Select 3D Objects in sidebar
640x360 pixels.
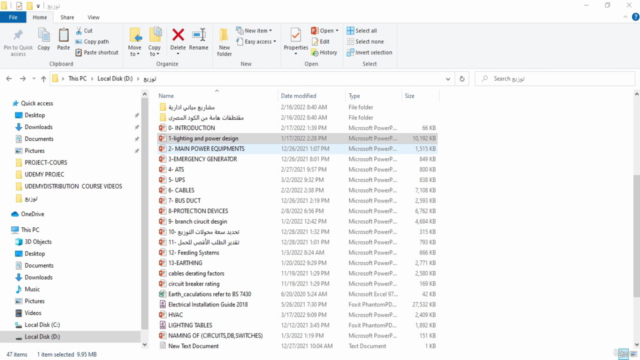click(38, 242)
